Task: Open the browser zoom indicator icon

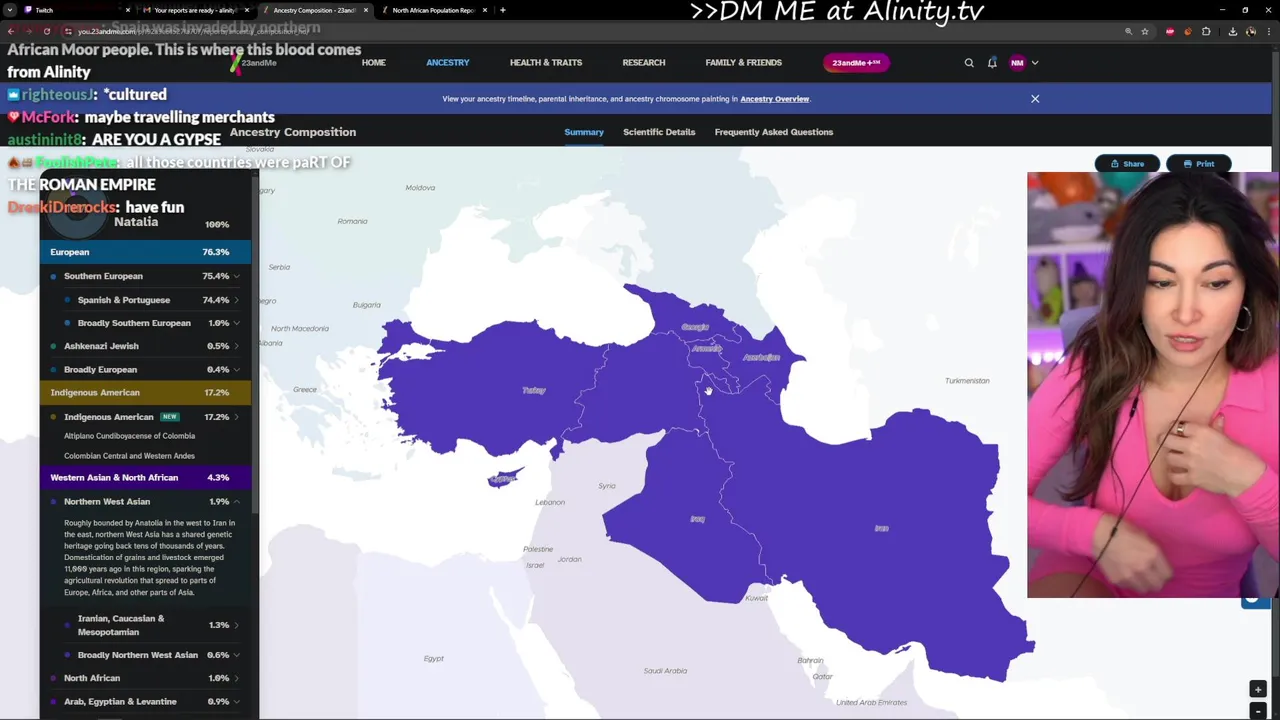Action: (x=1129, y=31)
